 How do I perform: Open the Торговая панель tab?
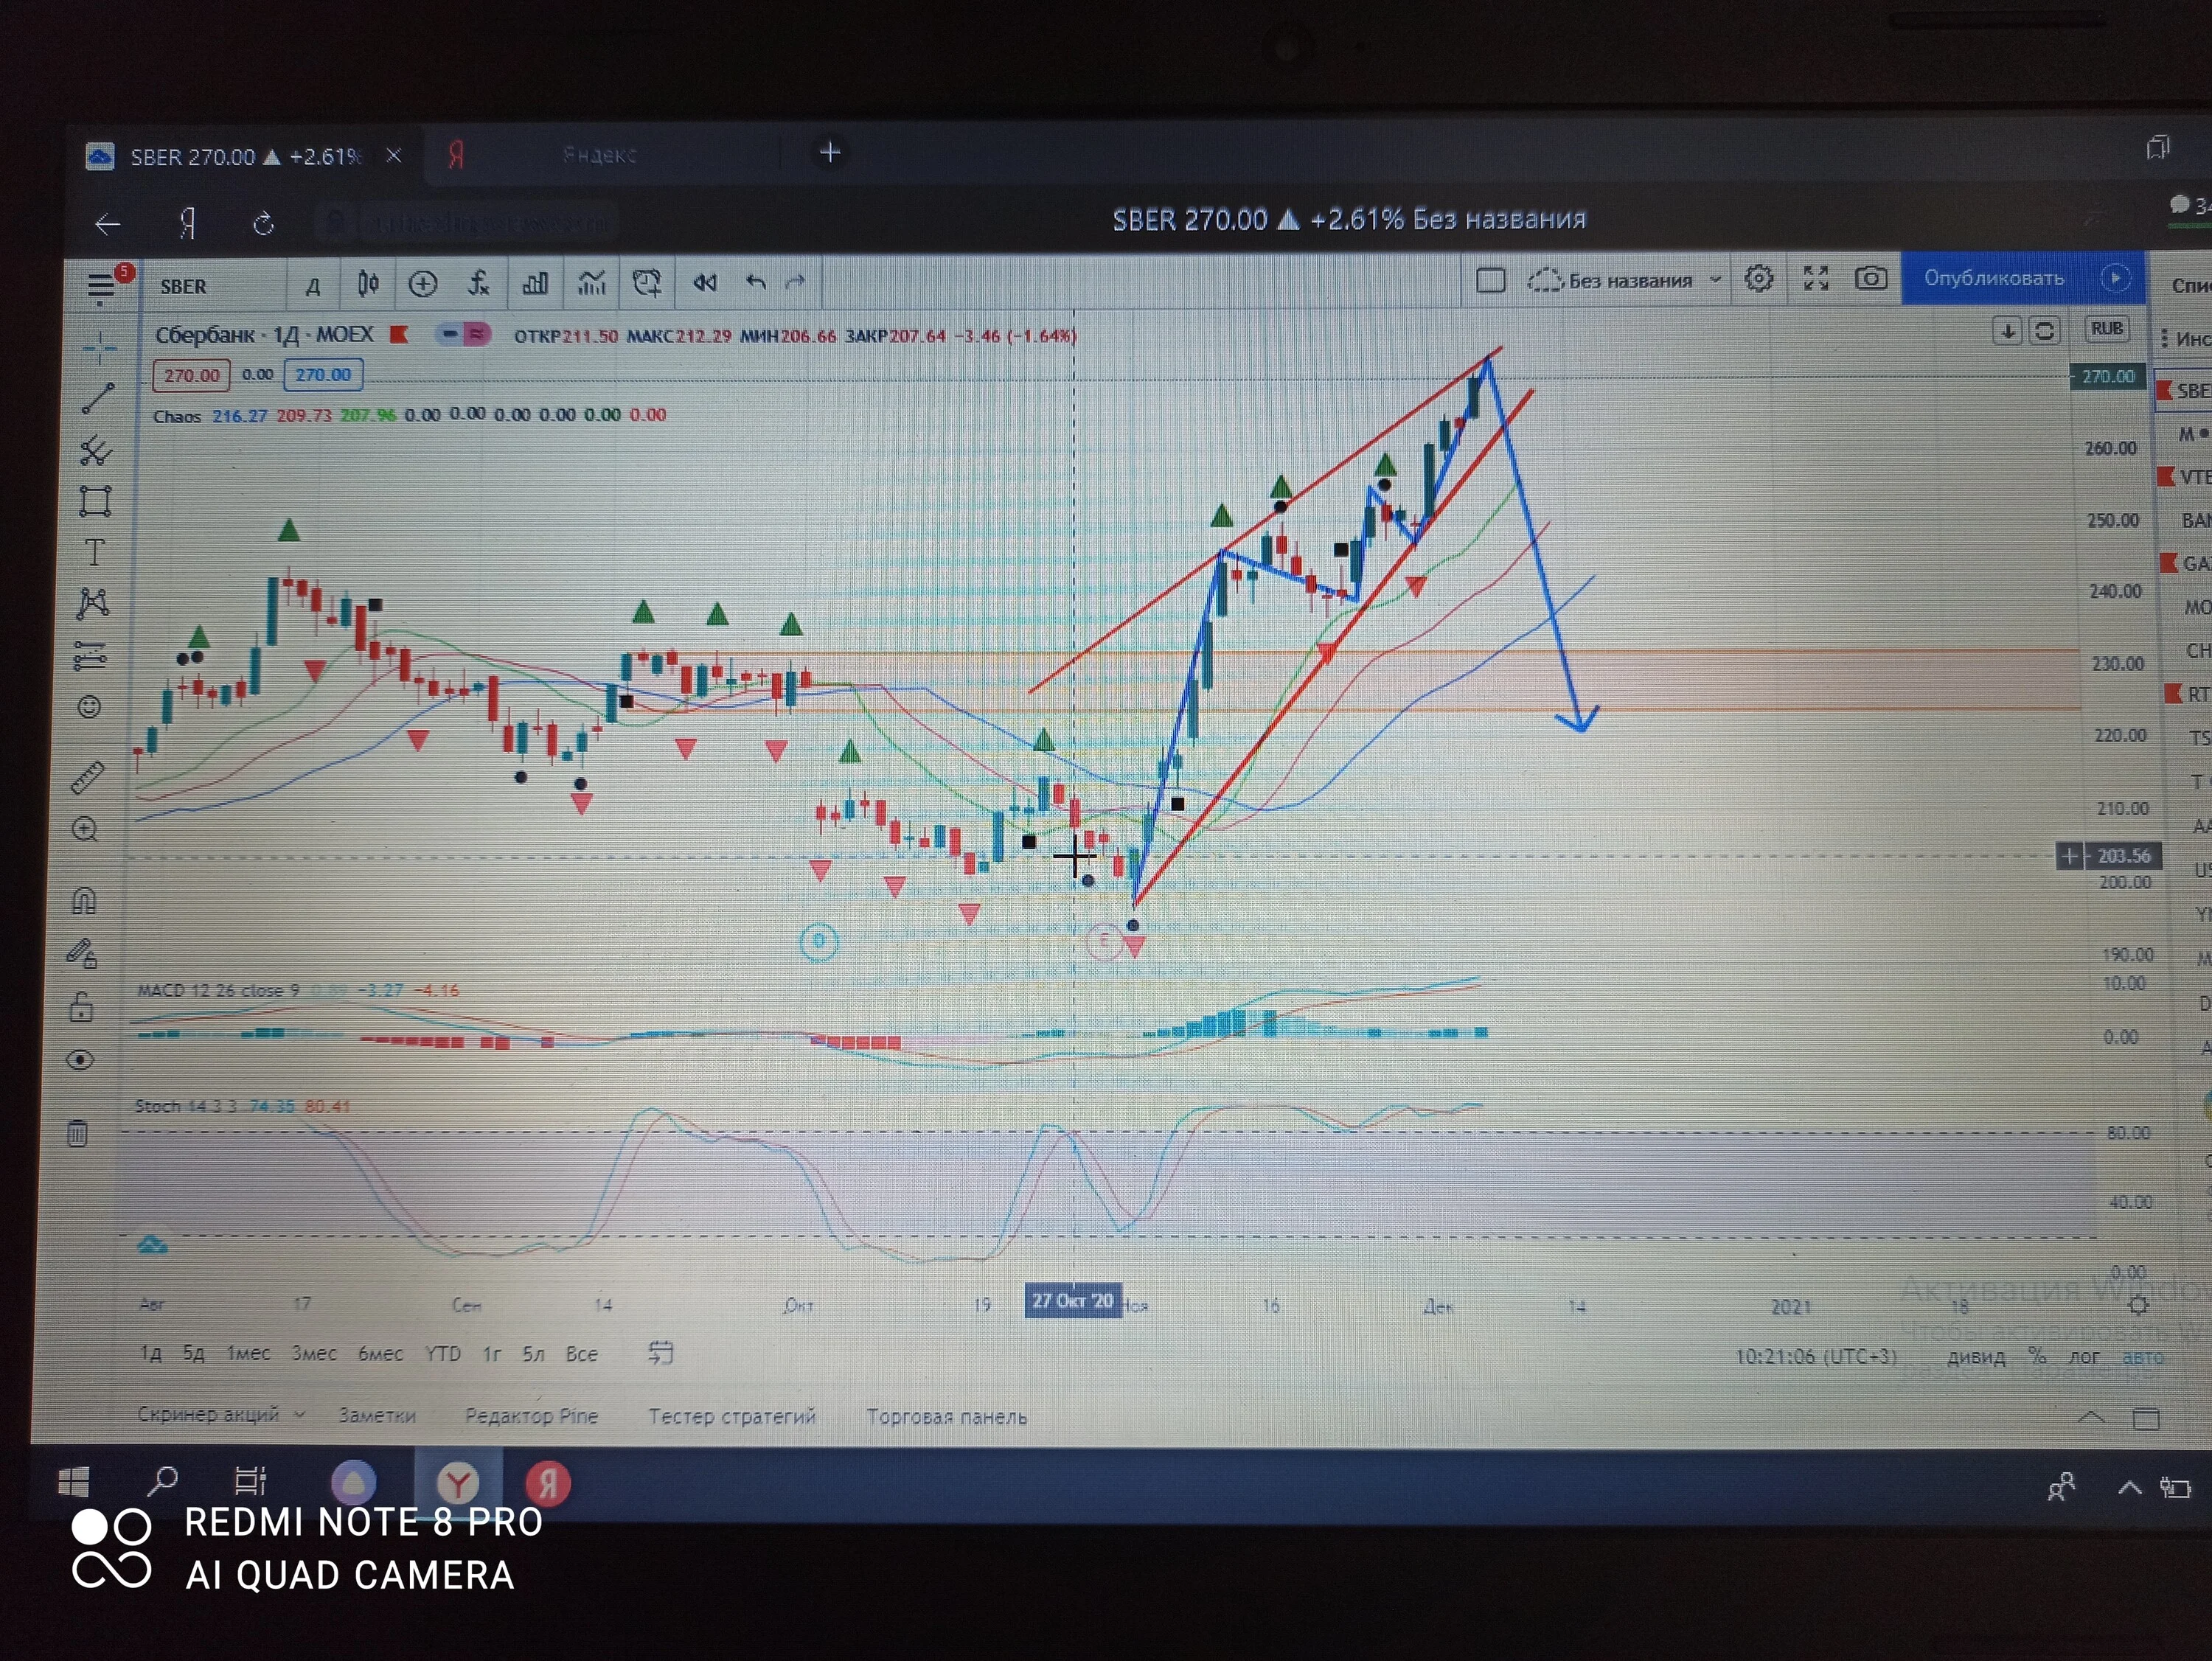(946, 1417)
